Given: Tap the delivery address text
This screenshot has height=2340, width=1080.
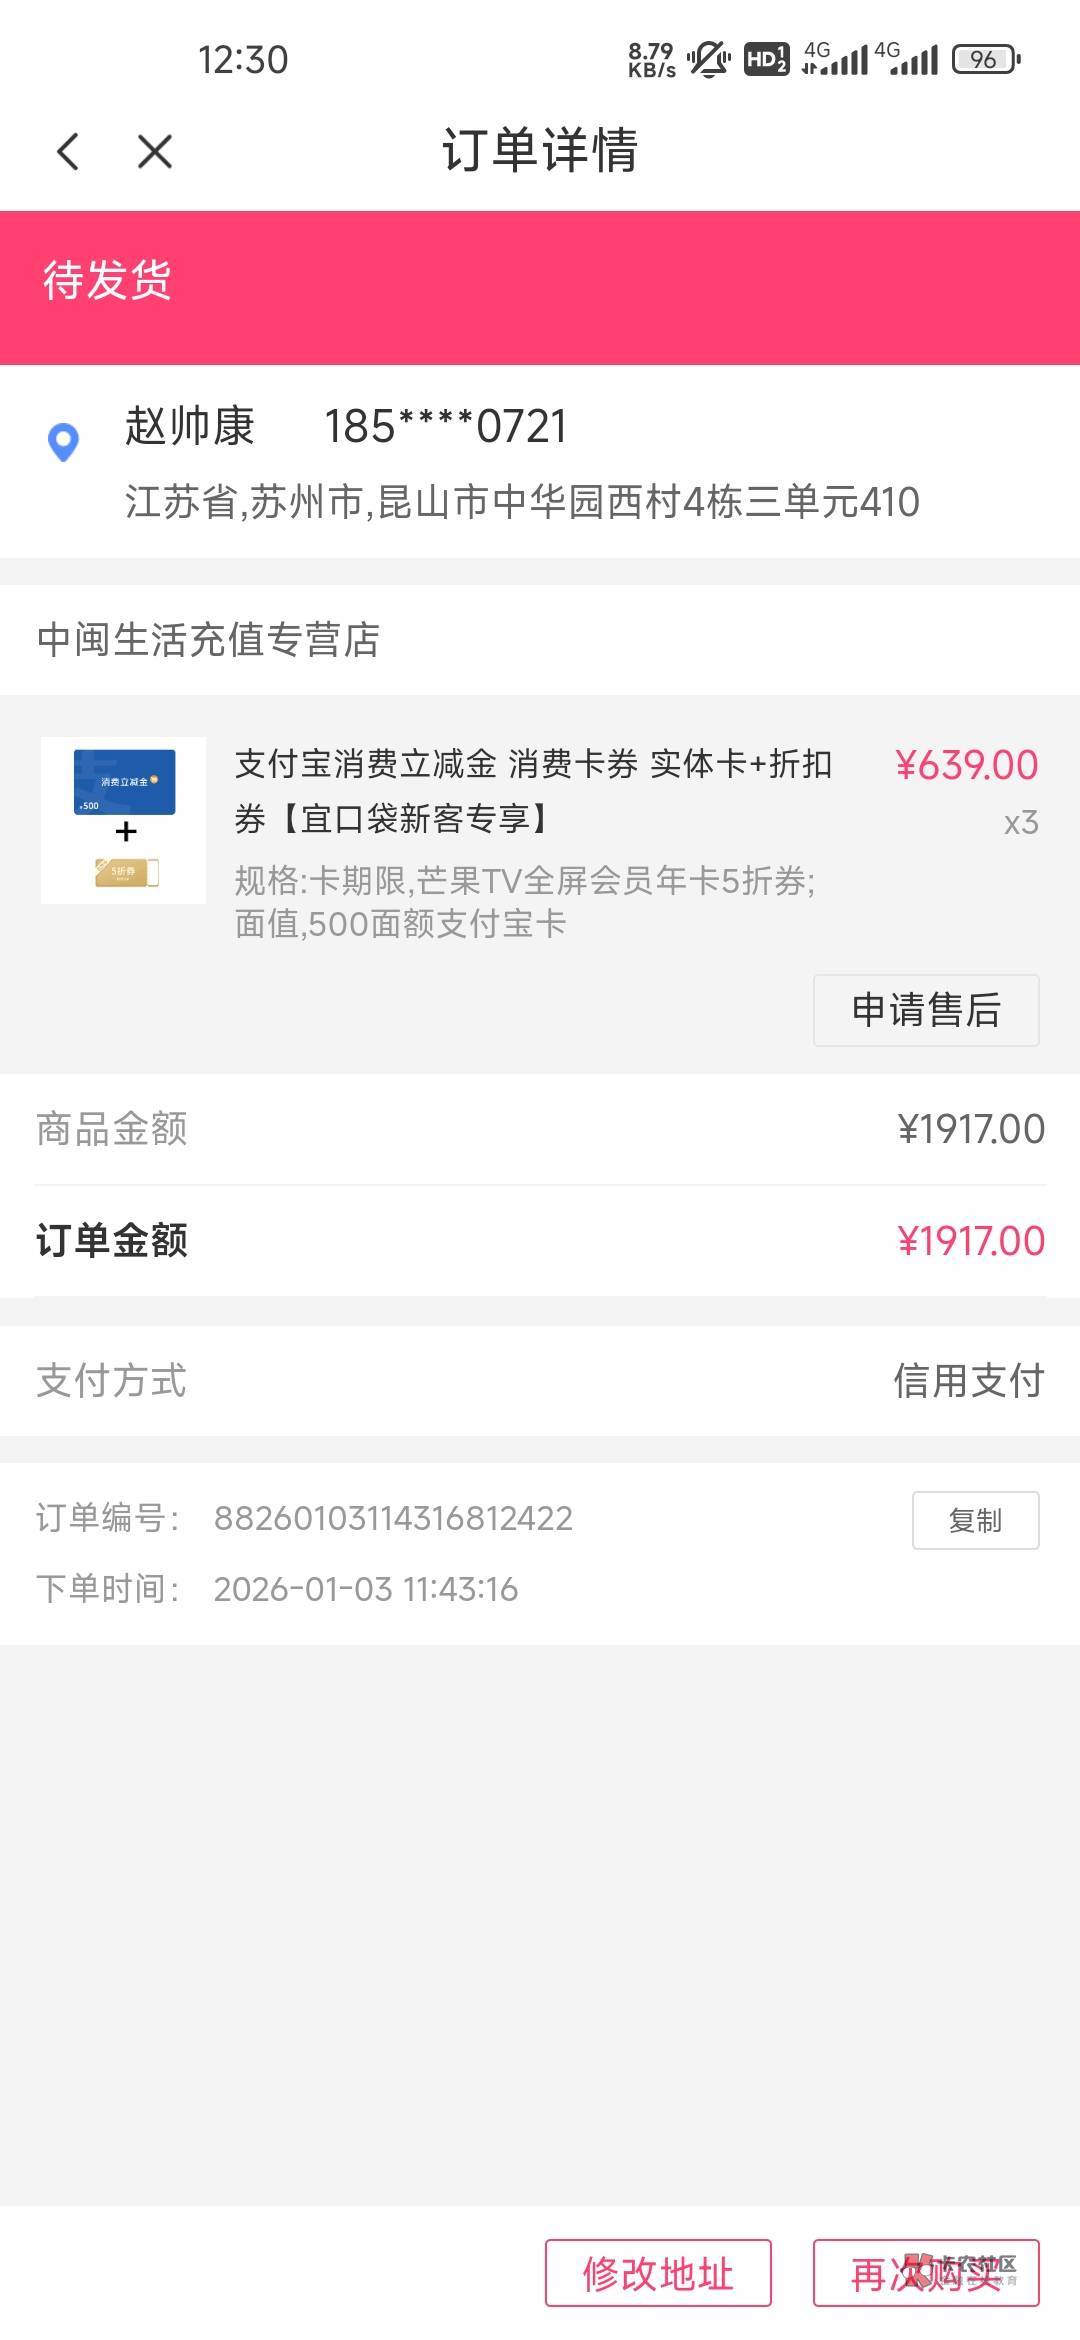Looking at the screenshot, I should [521, 502].
